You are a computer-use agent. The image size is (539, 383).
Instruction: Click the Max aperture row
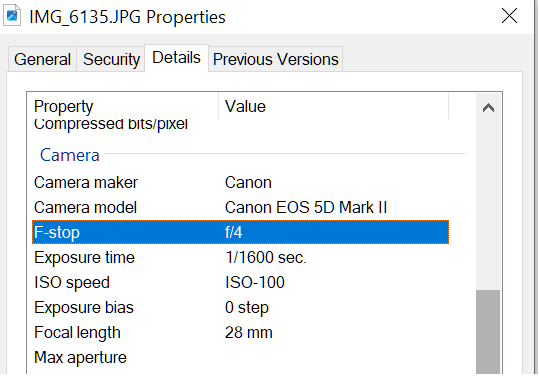coord(240,358)
